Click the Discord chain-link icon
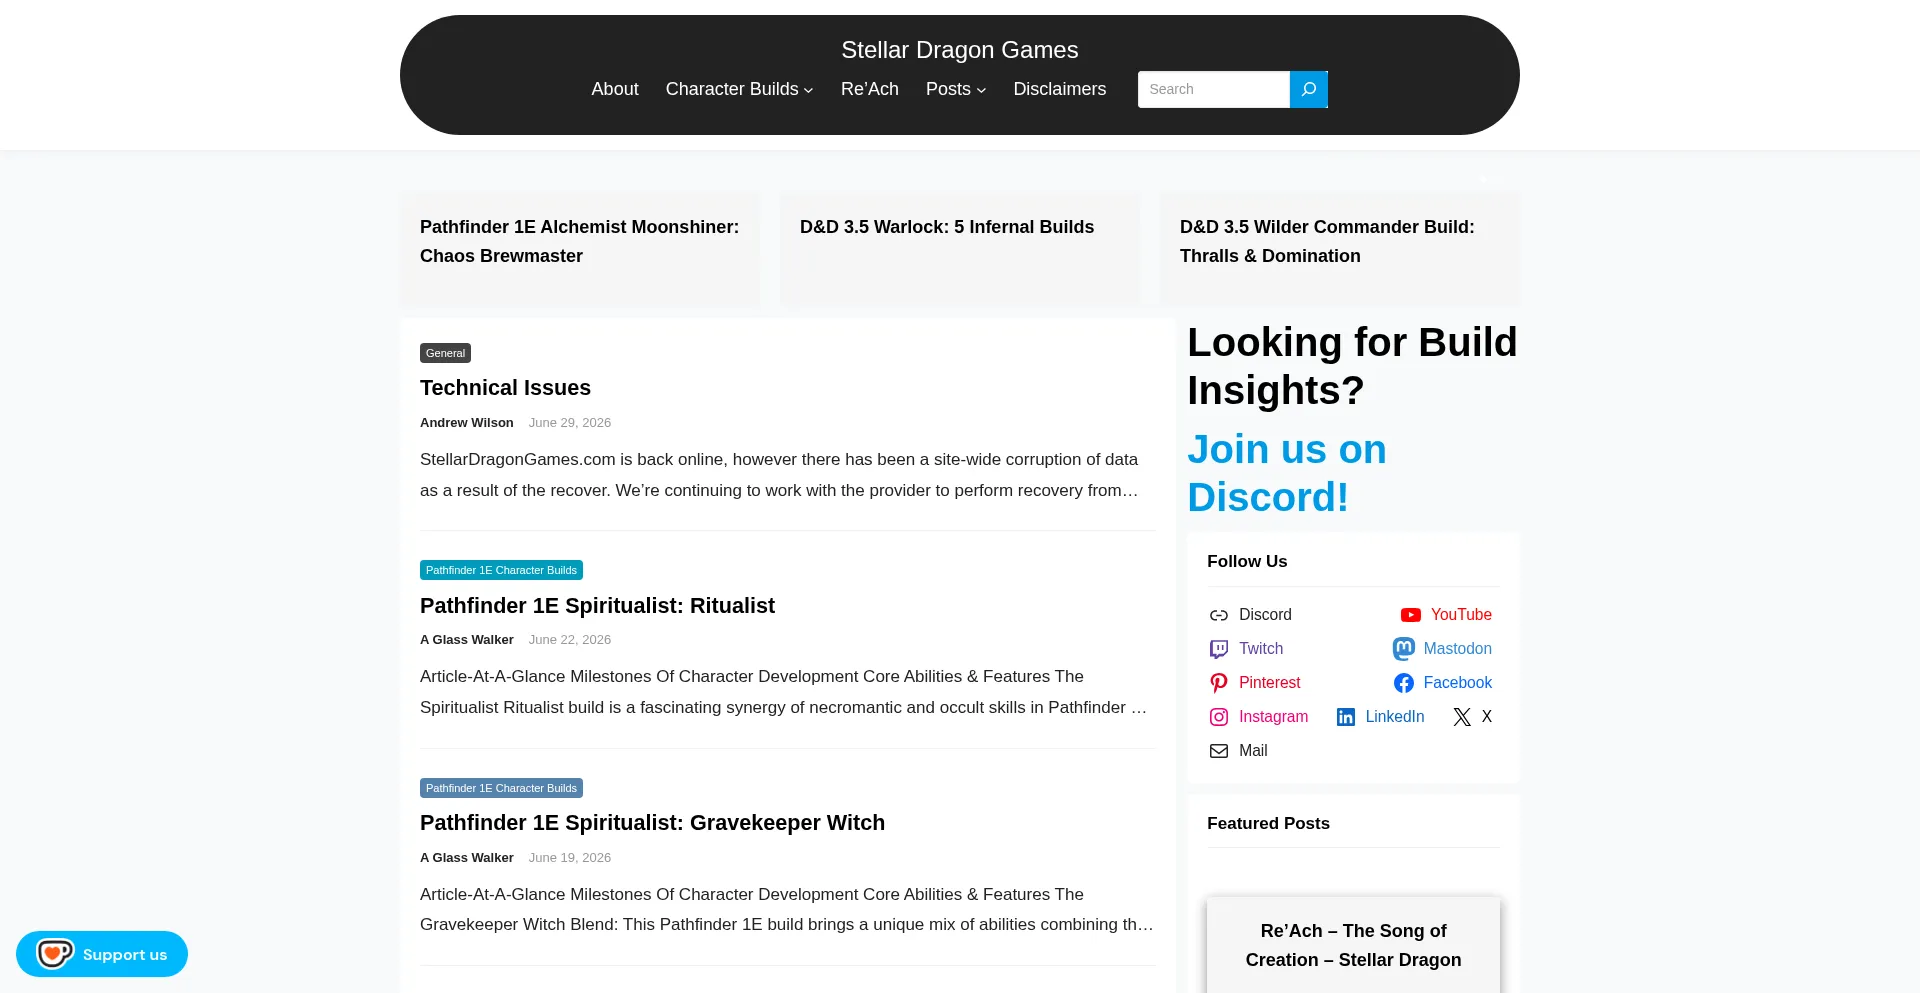This screenshot has height=993, width=1920. pyautogui.click(x=1218, y=615)
